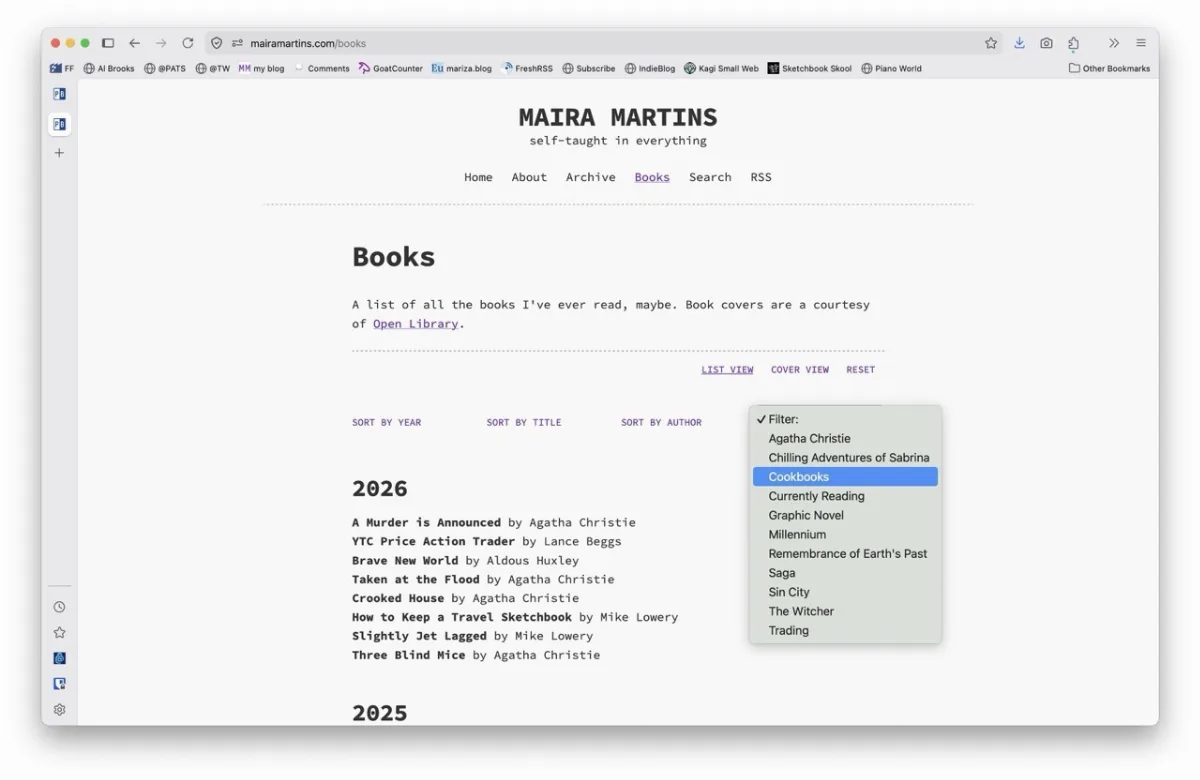Click the camera screenshot icon
1200x780 pixels.
pyautogui.click(x=1046, y=43)
